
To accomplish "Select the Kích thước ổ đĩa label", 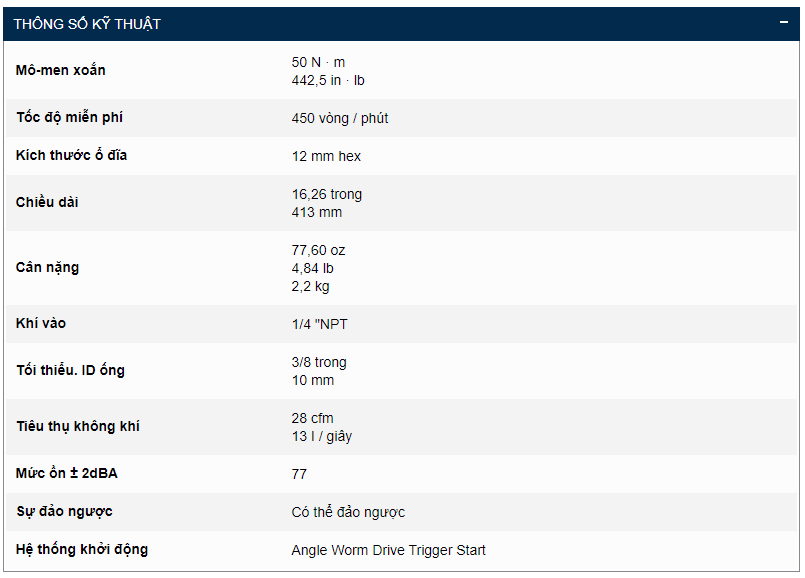I will tap(72, 156).
